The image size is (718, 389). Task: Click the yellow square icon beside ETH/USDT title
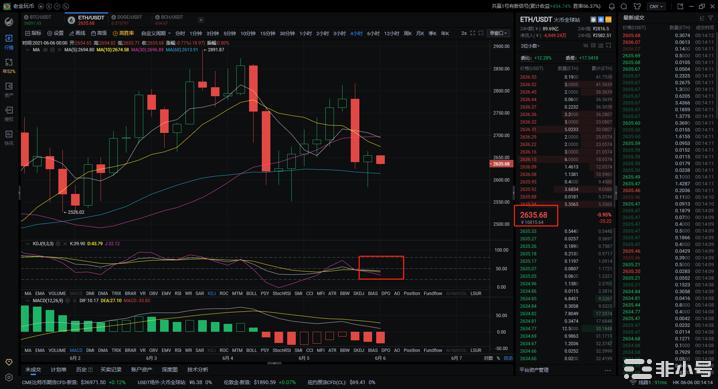(608, 20)
